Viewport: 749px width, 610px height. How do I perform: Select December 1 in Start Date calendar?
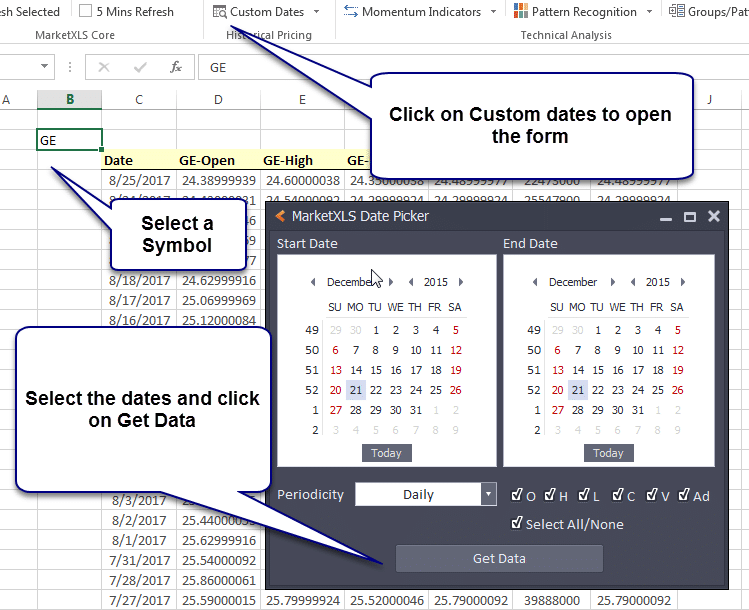coord(376,330)
